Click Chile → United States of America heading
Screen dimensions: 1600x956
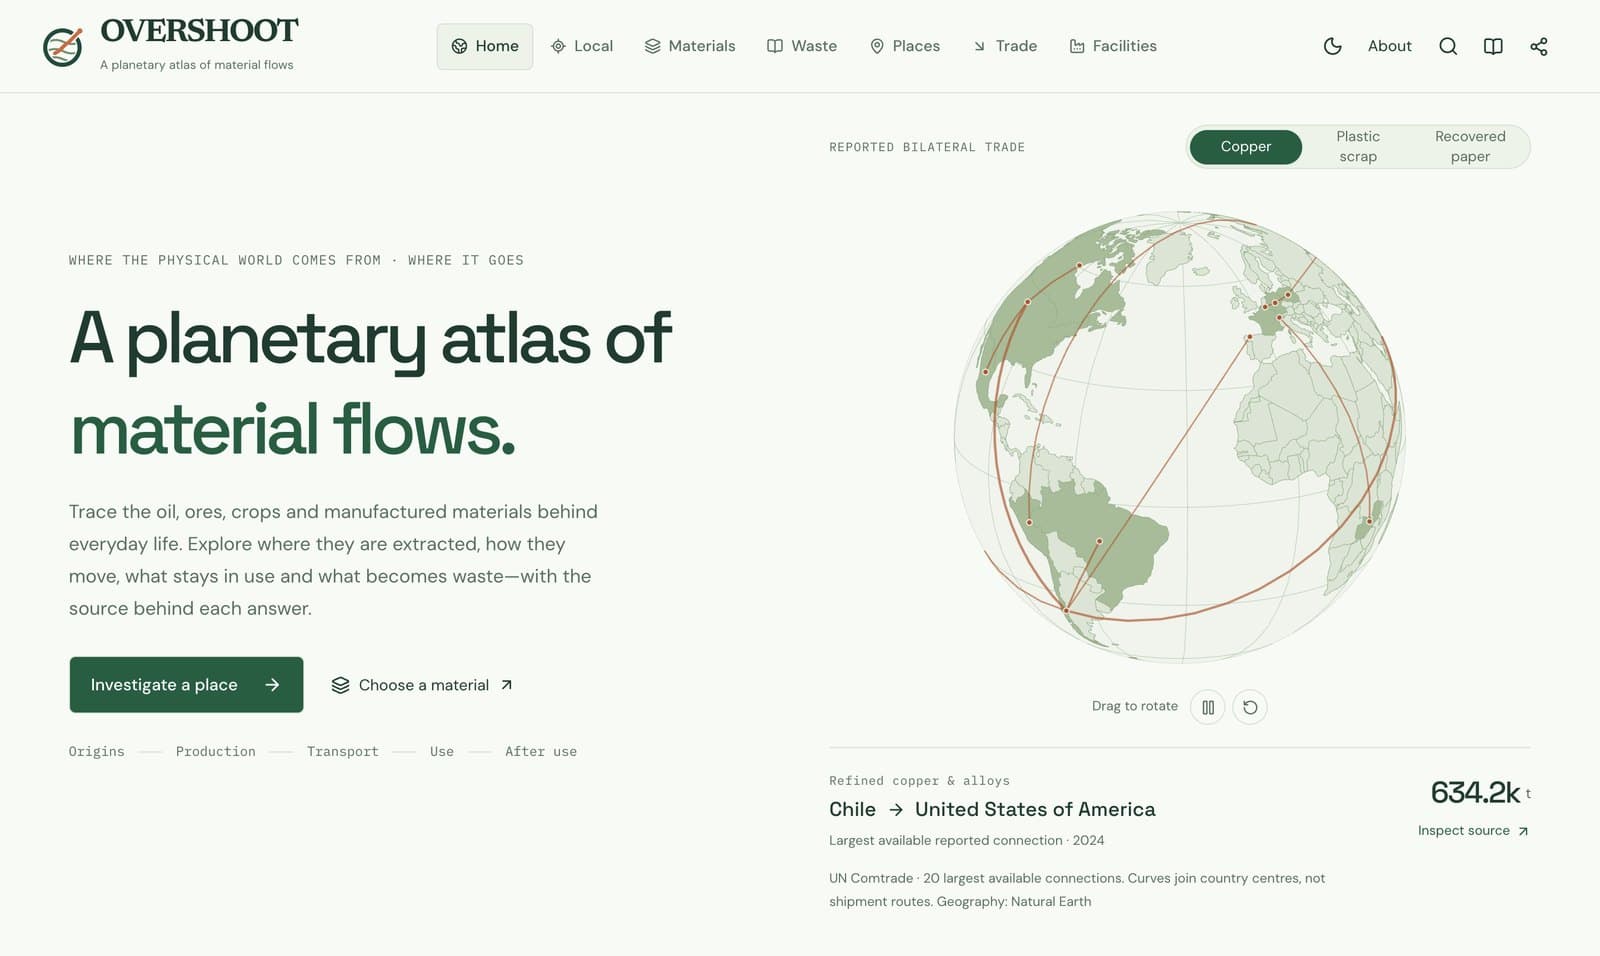click(x=992, y=810)
